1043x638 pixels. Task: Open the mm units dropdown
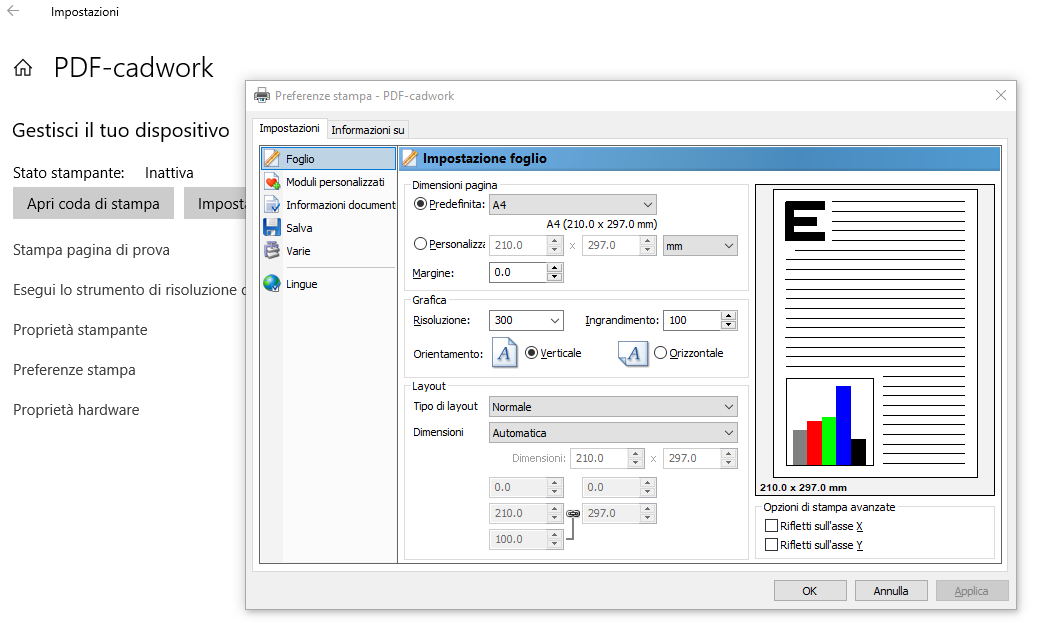click(x=700, y=245)
